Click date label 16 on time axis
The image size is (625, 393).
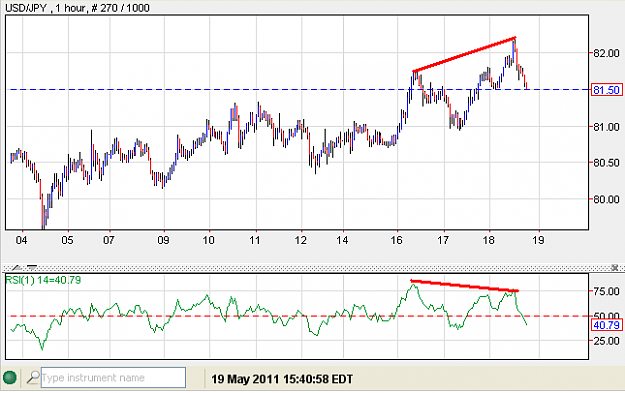coord(396,240)
